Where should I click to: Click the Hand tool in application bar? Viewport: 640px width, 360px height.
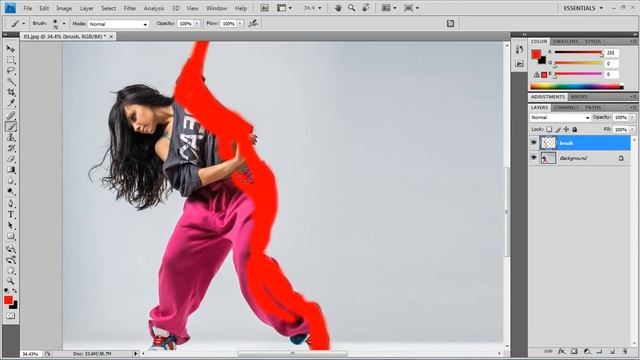coord(338,8)
